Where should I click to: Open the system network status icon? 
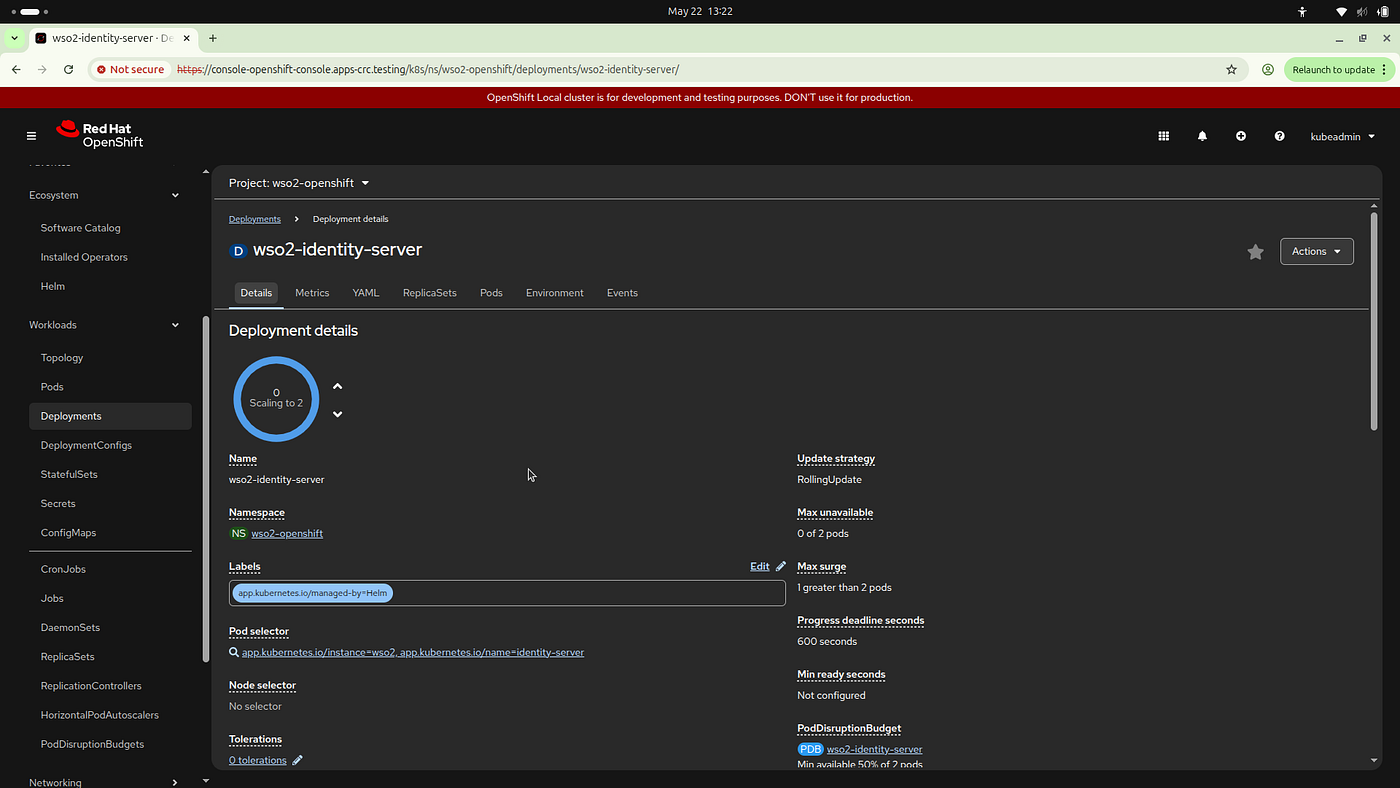click(1342, 12)
